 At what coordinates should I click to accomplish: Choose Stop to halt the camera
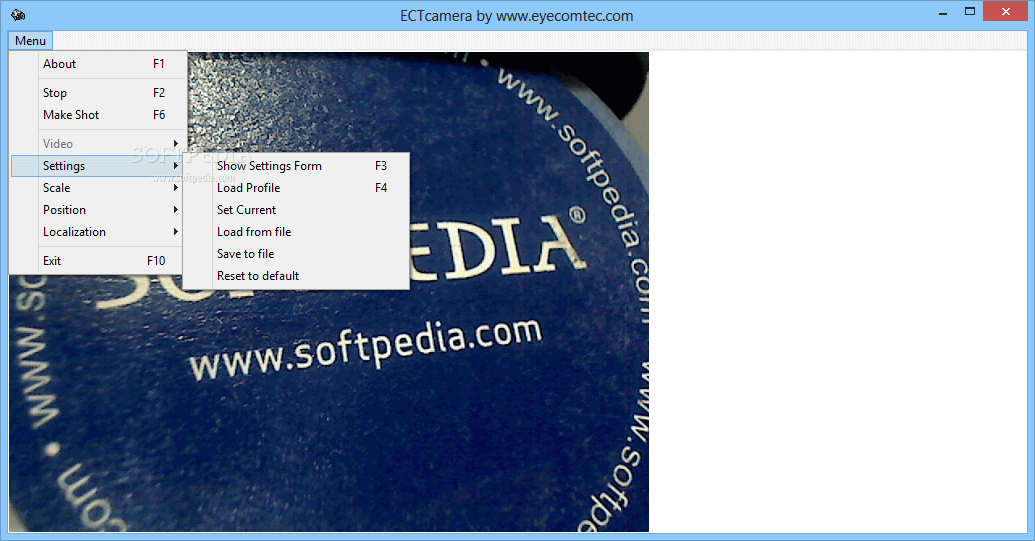pos(98,93)
